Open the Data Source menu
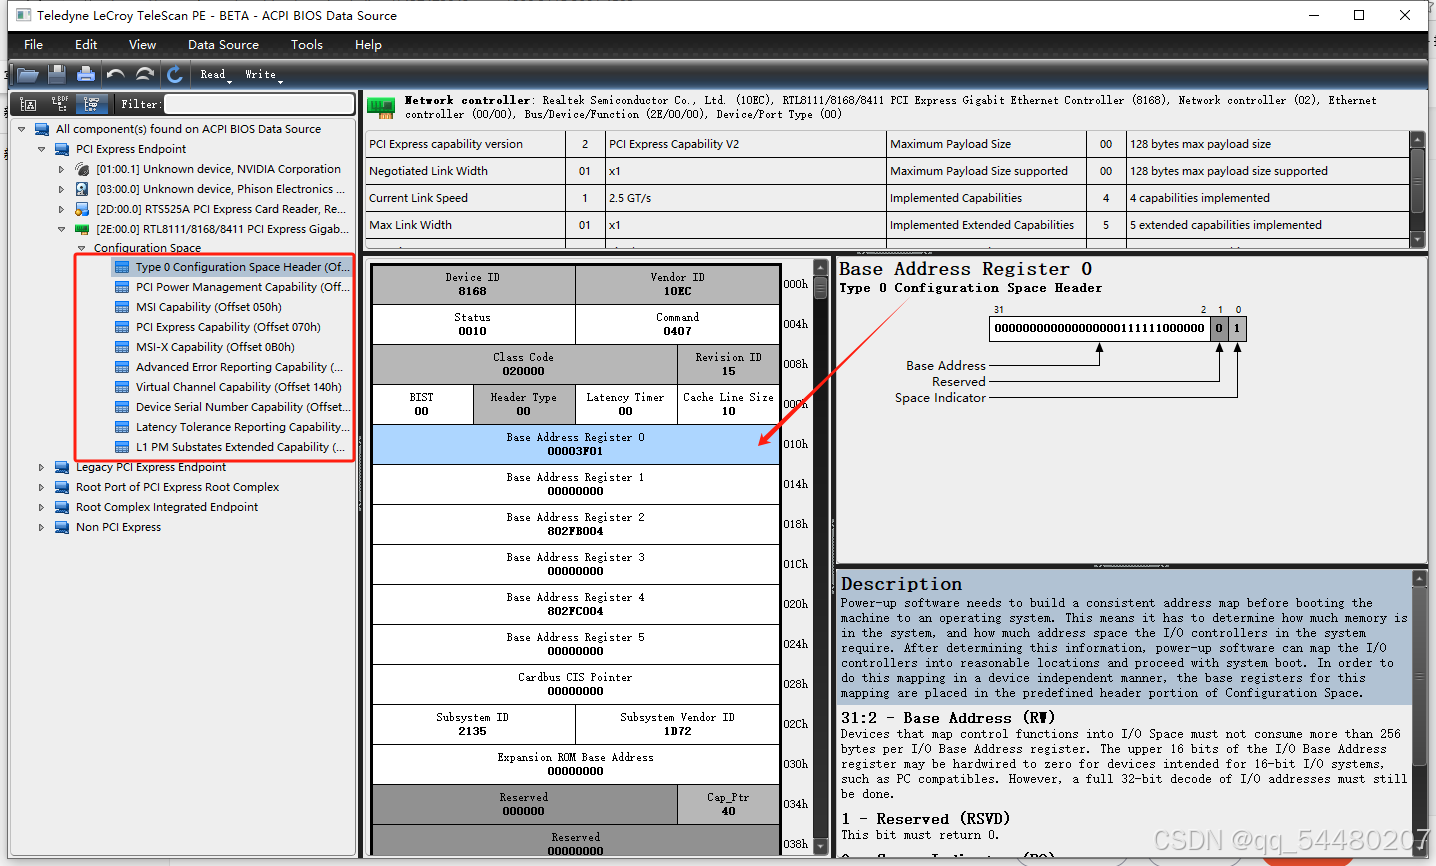 click(x=223, y=44)
